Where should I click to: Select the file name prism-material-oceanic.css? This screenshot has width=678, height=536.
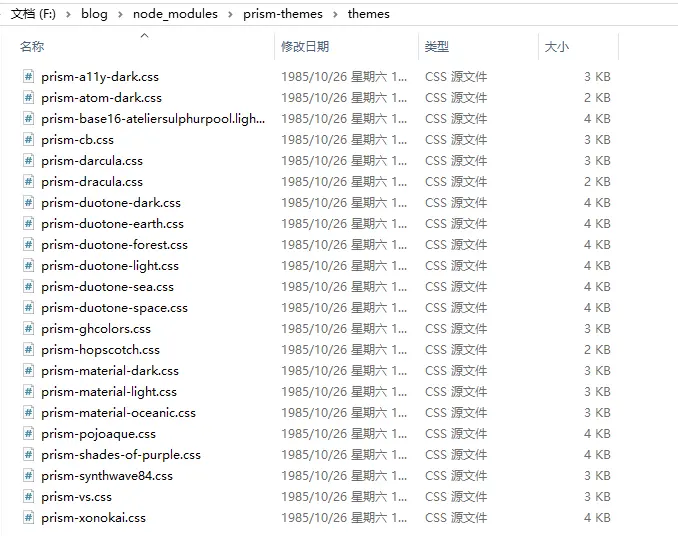[x=118, y=413]
